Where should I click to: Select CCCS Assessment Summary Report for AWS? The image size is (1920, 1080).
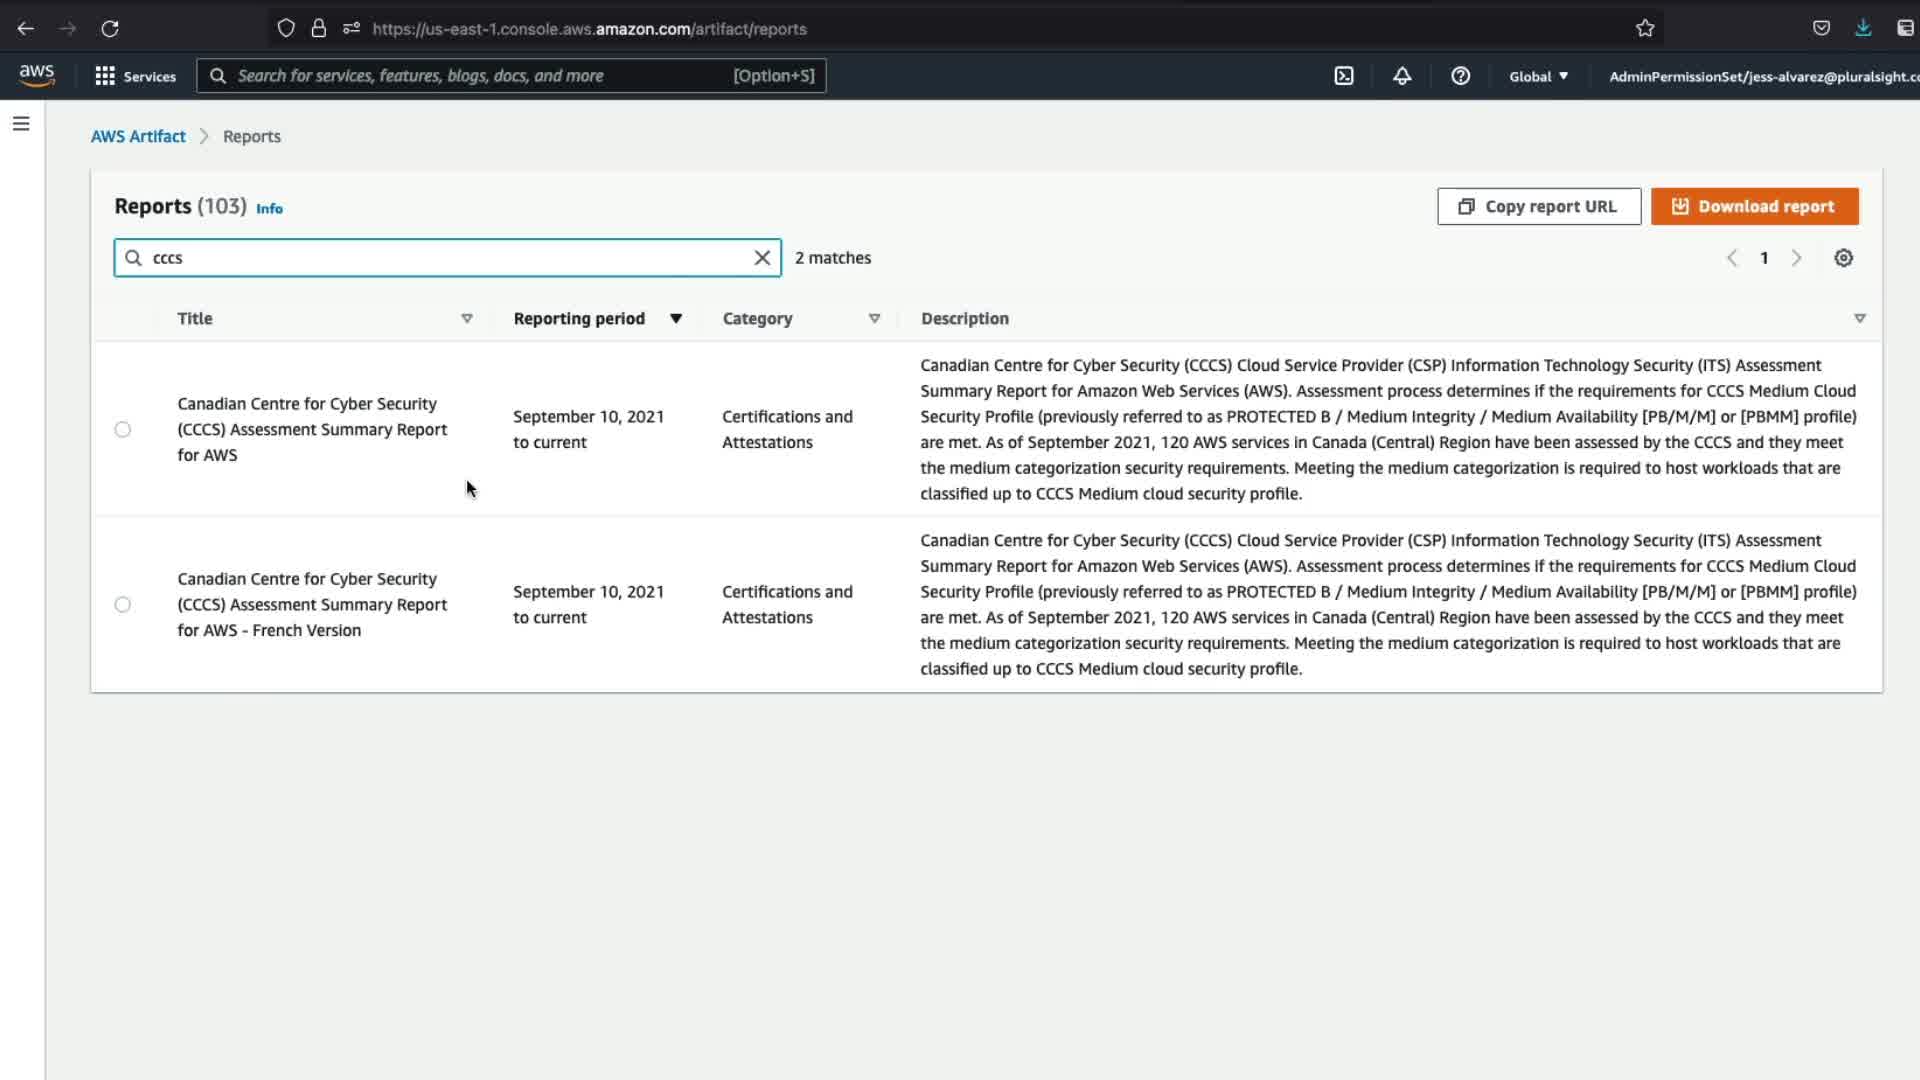coord(122,430)
